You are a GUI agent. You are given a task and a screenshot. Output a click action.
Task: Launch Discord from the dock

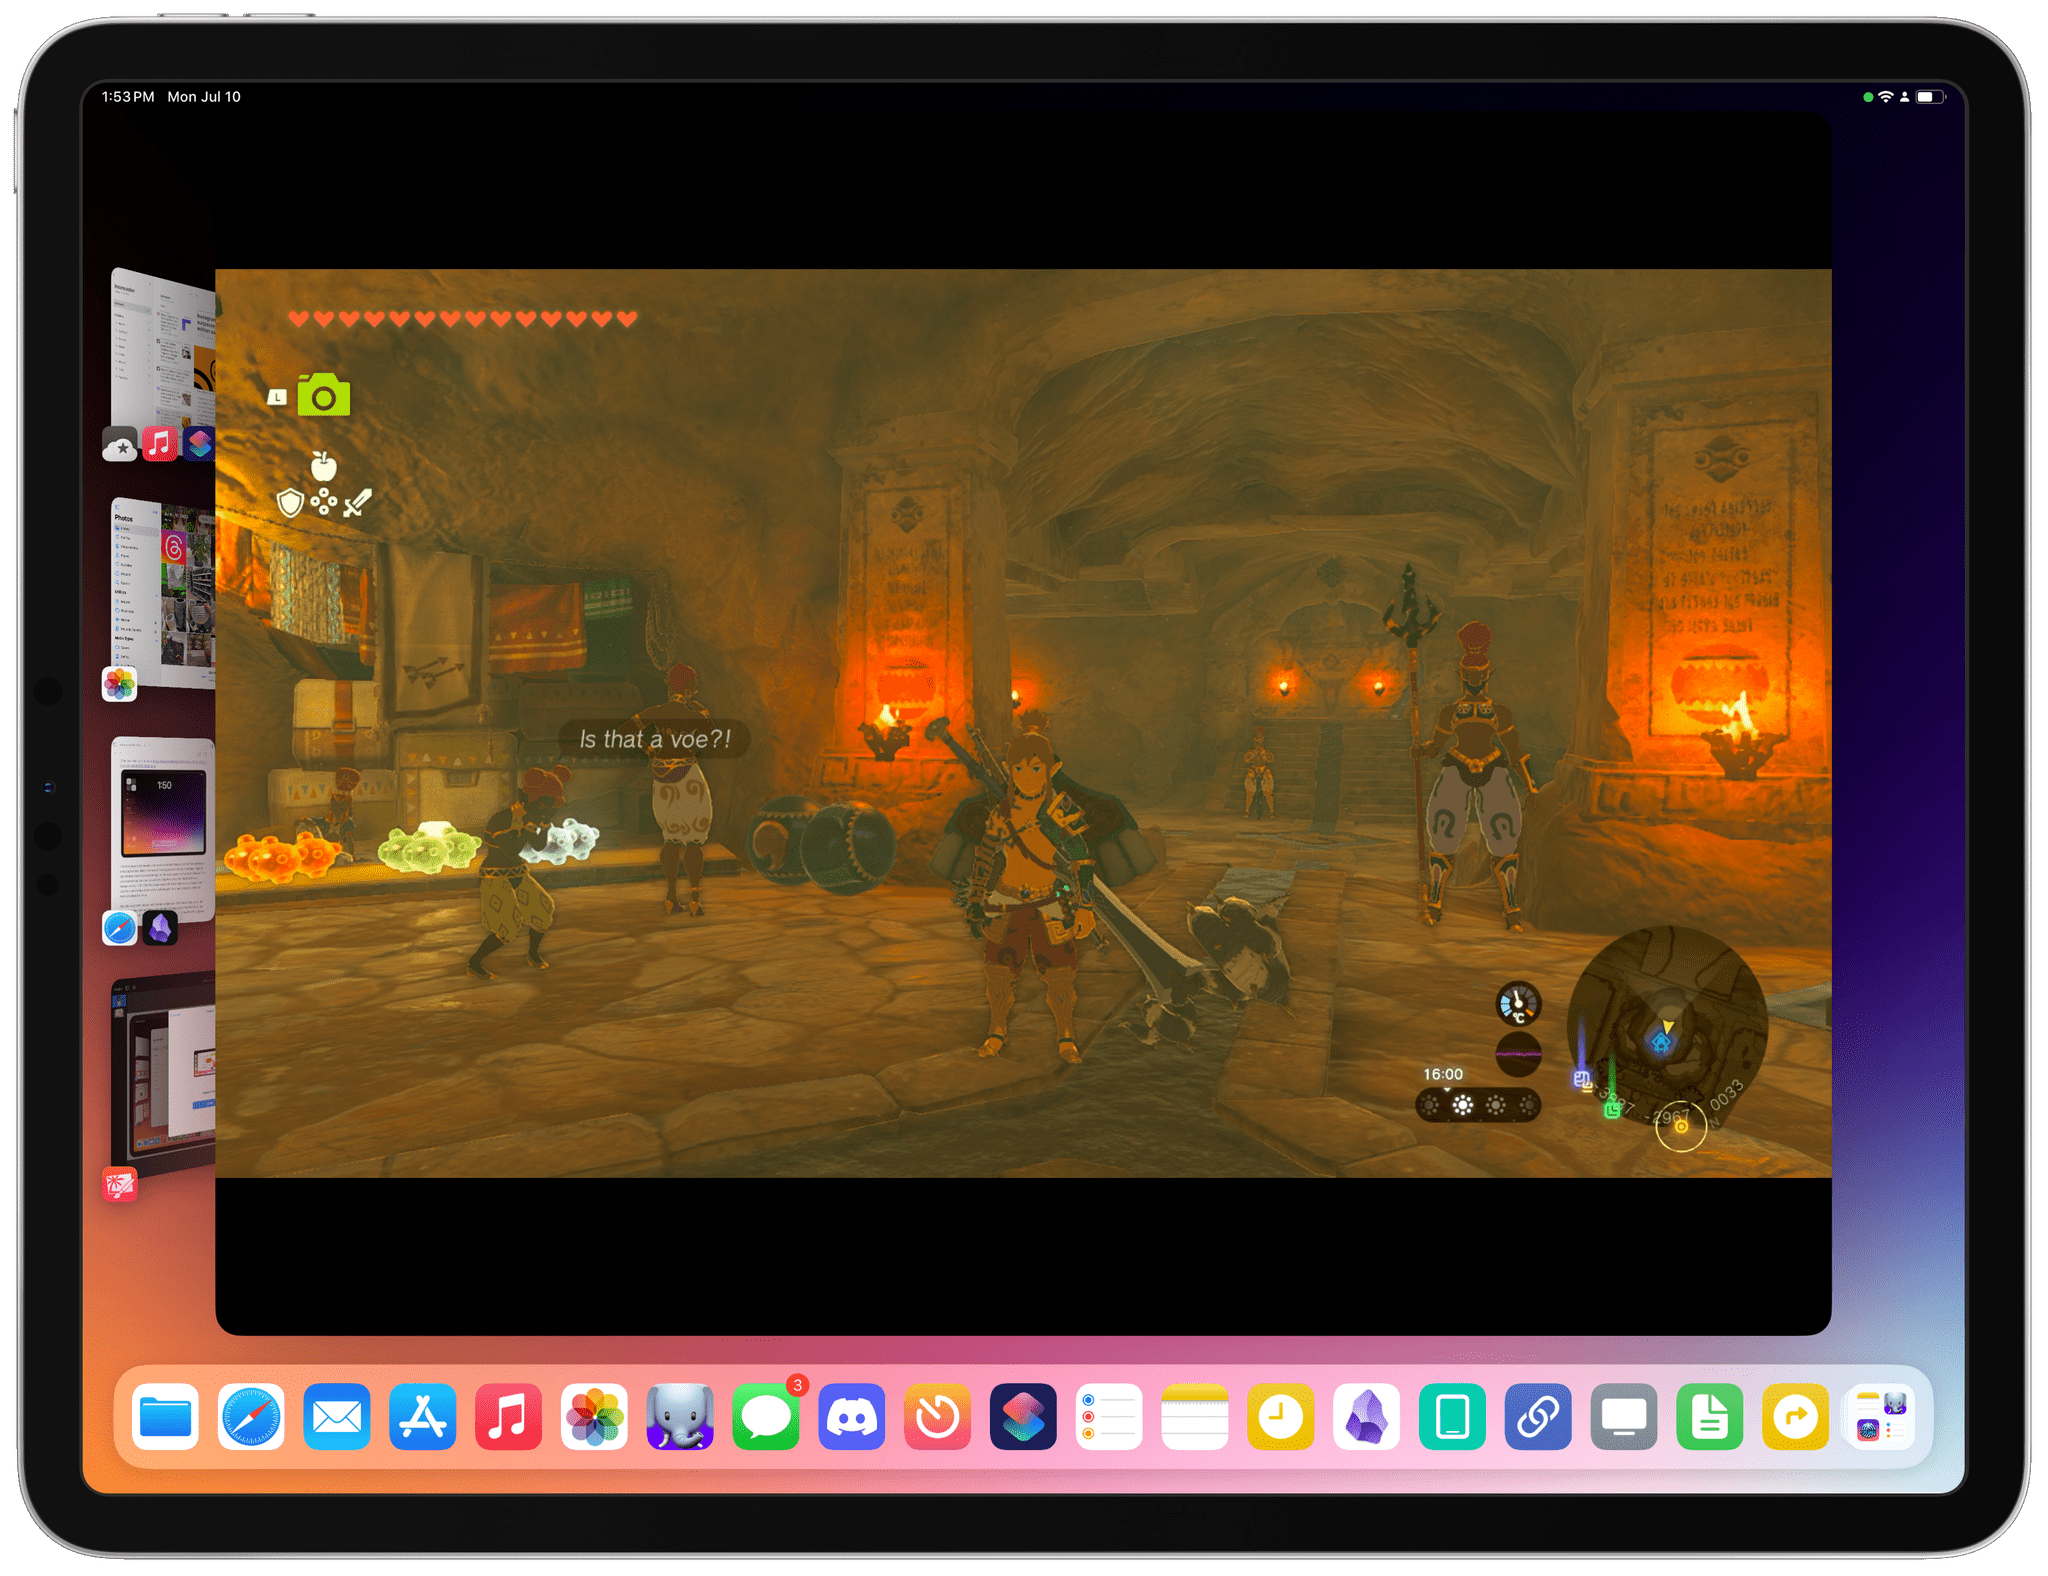point(852,1417)
